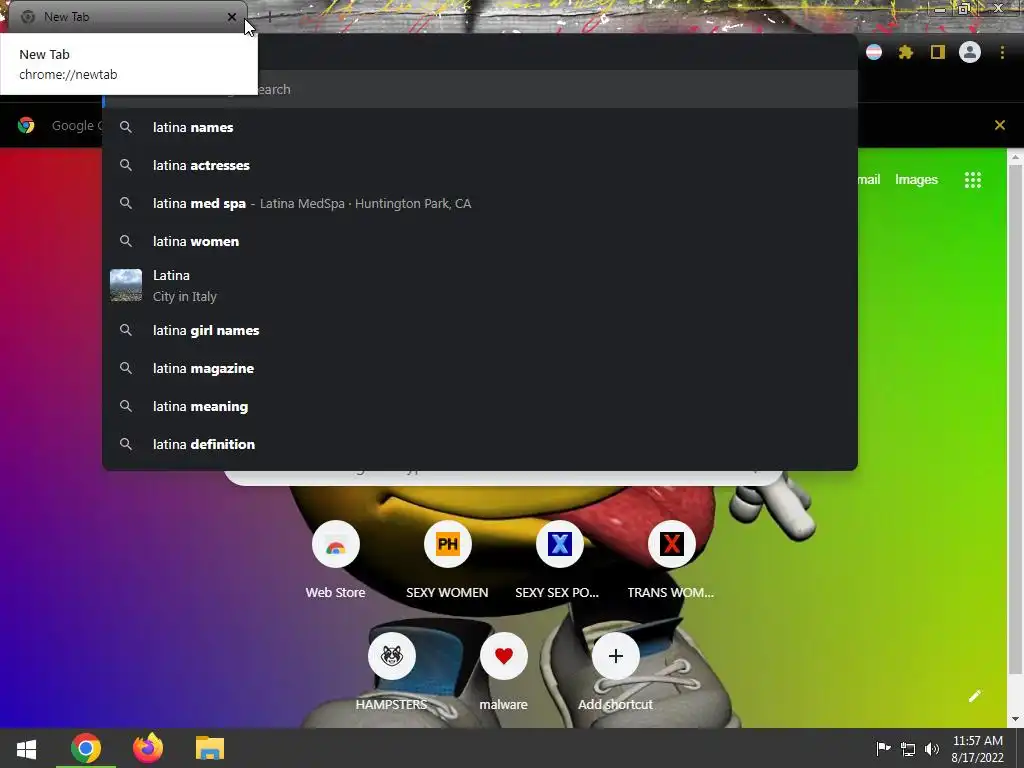Click the Latina city thumbnail image

point(125,285)
